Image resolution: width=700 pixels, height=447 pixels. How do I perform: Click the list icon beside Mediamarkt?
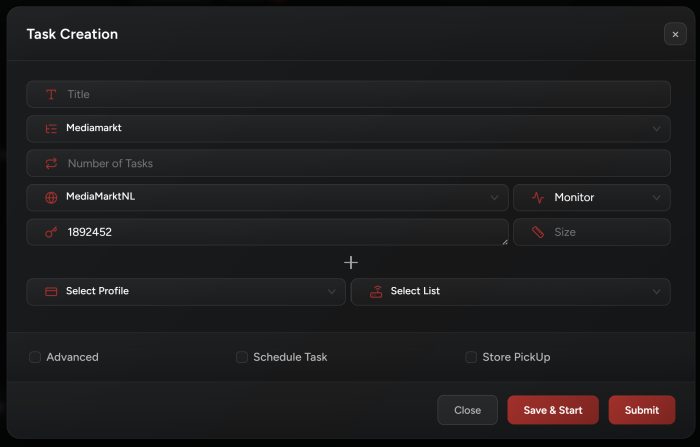point(51,129)
